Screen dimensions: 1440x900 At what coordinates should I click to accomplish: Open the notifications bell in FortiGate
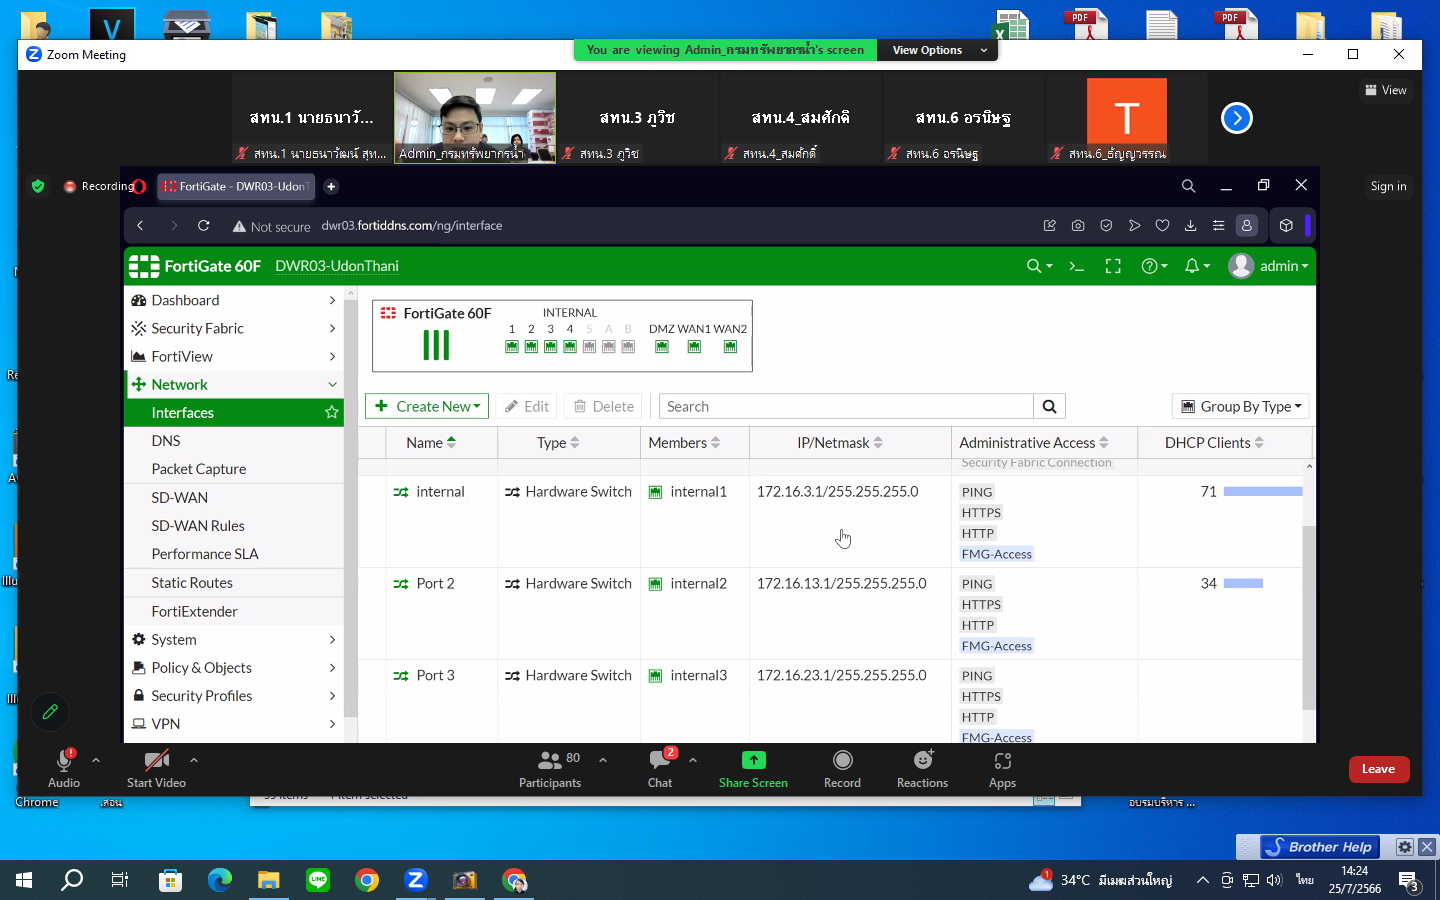click(x=1197, y=266)
